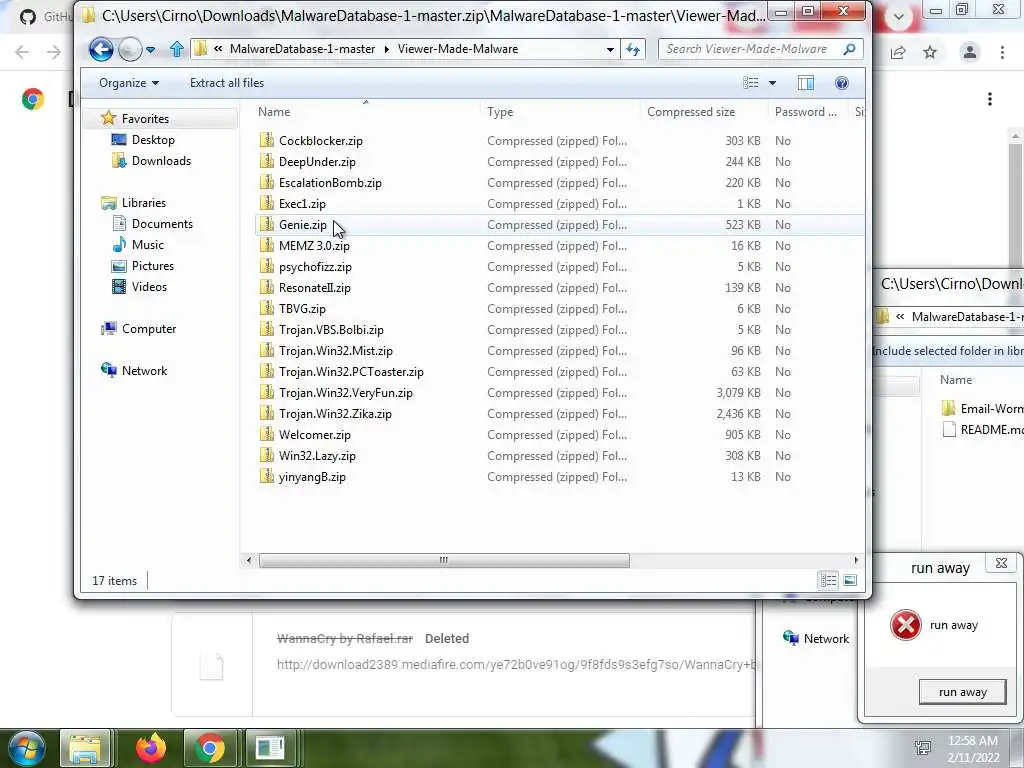Screen dimensions: 1024x768
Task: Select Trojan.Win32.Zika.zip
Action: point(335,413)
